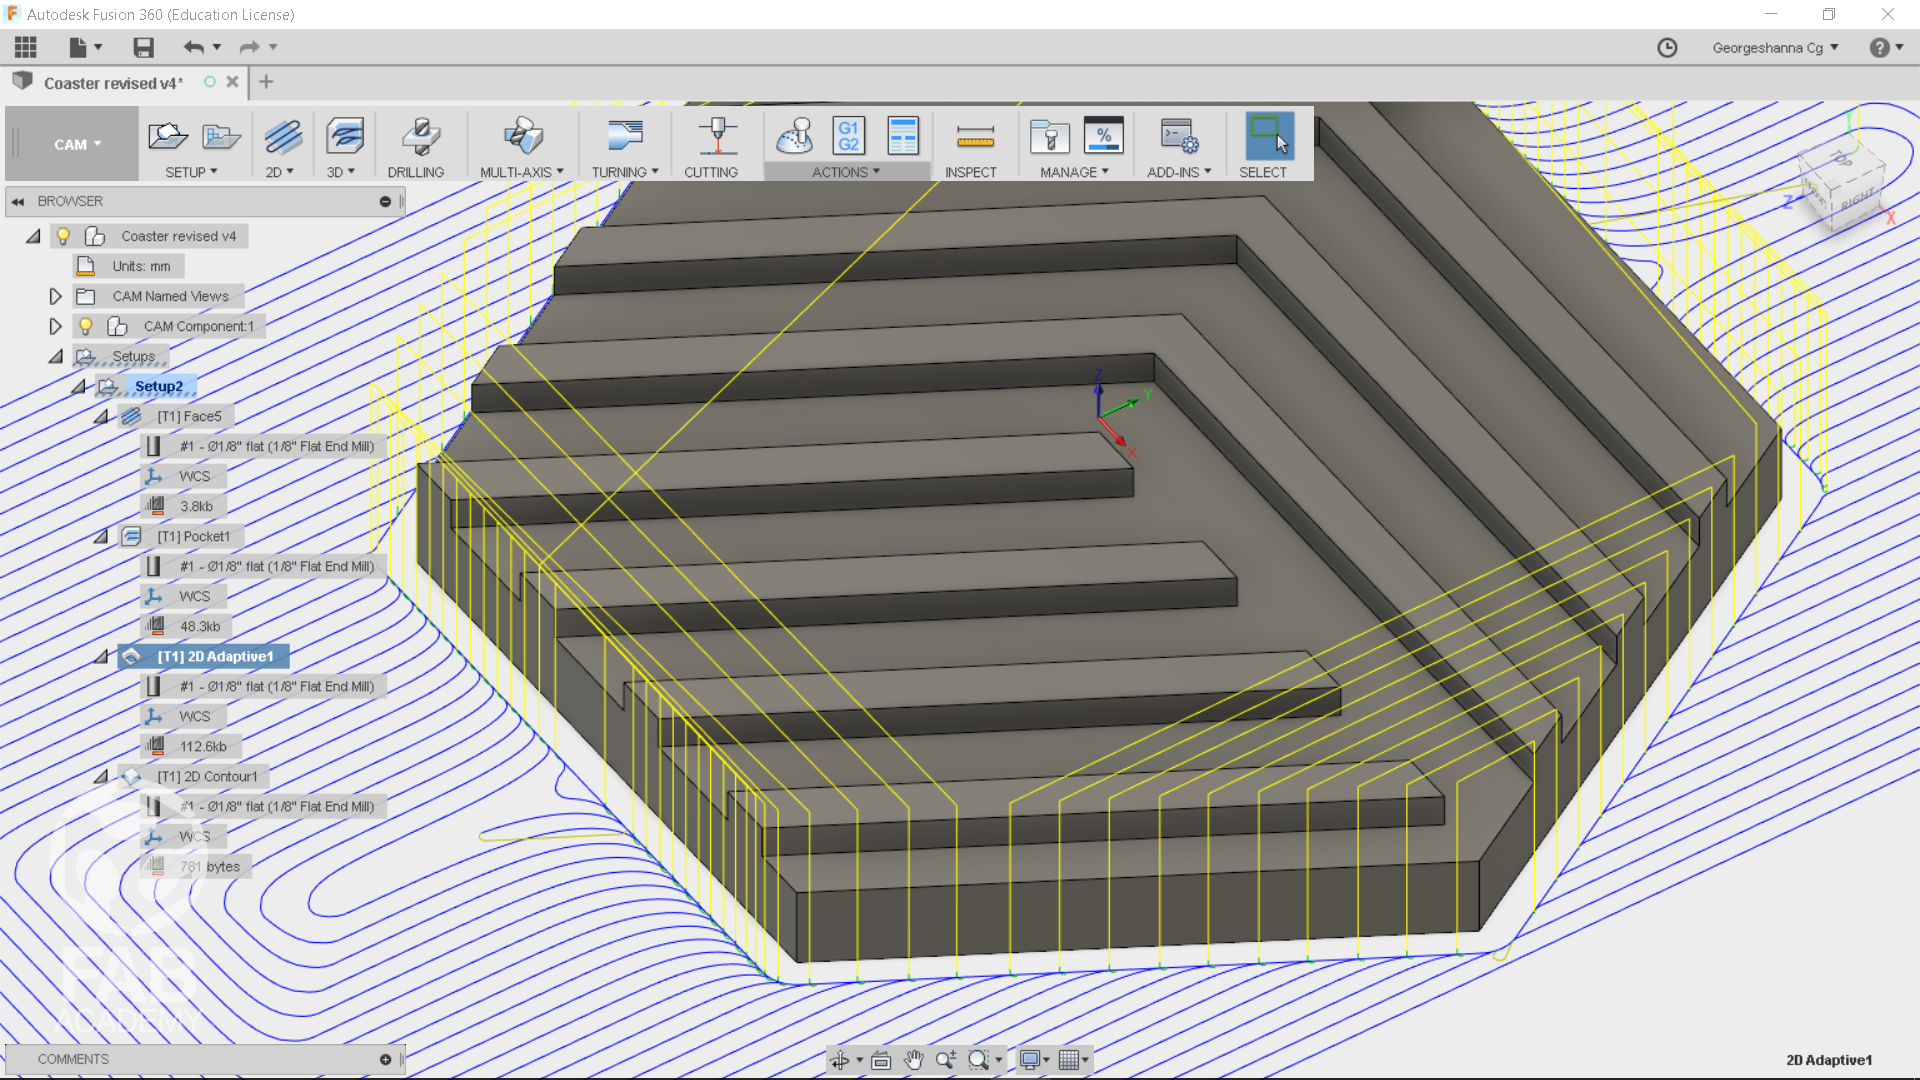Redo the last action
This screenshot has height=1080, width=1920.
[x=249, y=47]
